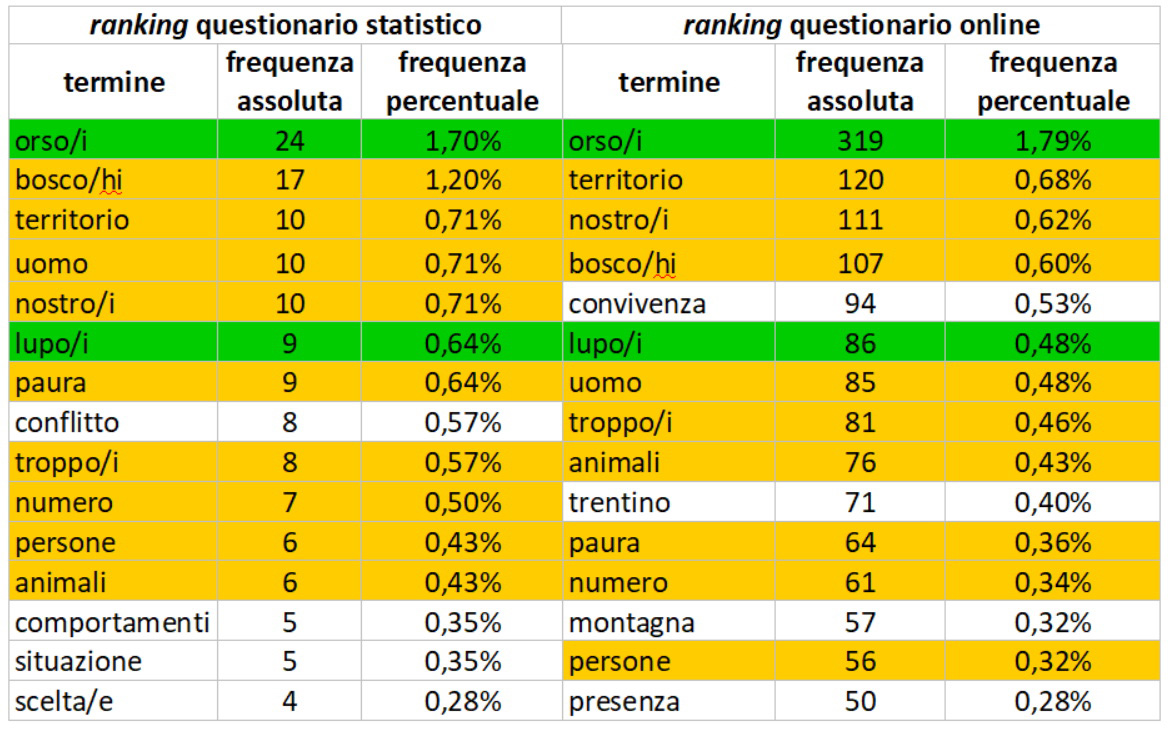This screenshot has width=1172, height=730.
Task: Click the cell with value 24
Action: [289, 140]
